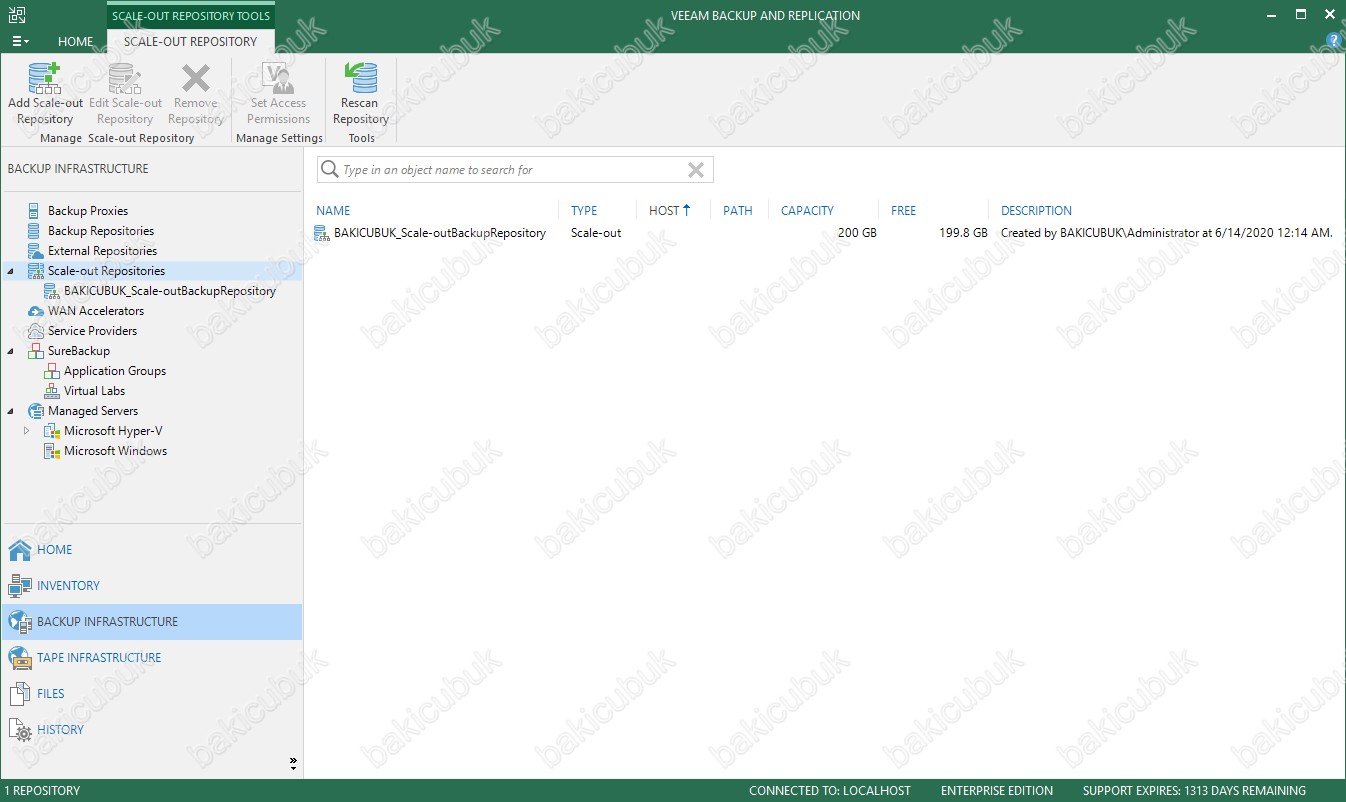Collapse SureBackup tree node
The height and width of the screenshot is (802, 1346).
point(10,351)
